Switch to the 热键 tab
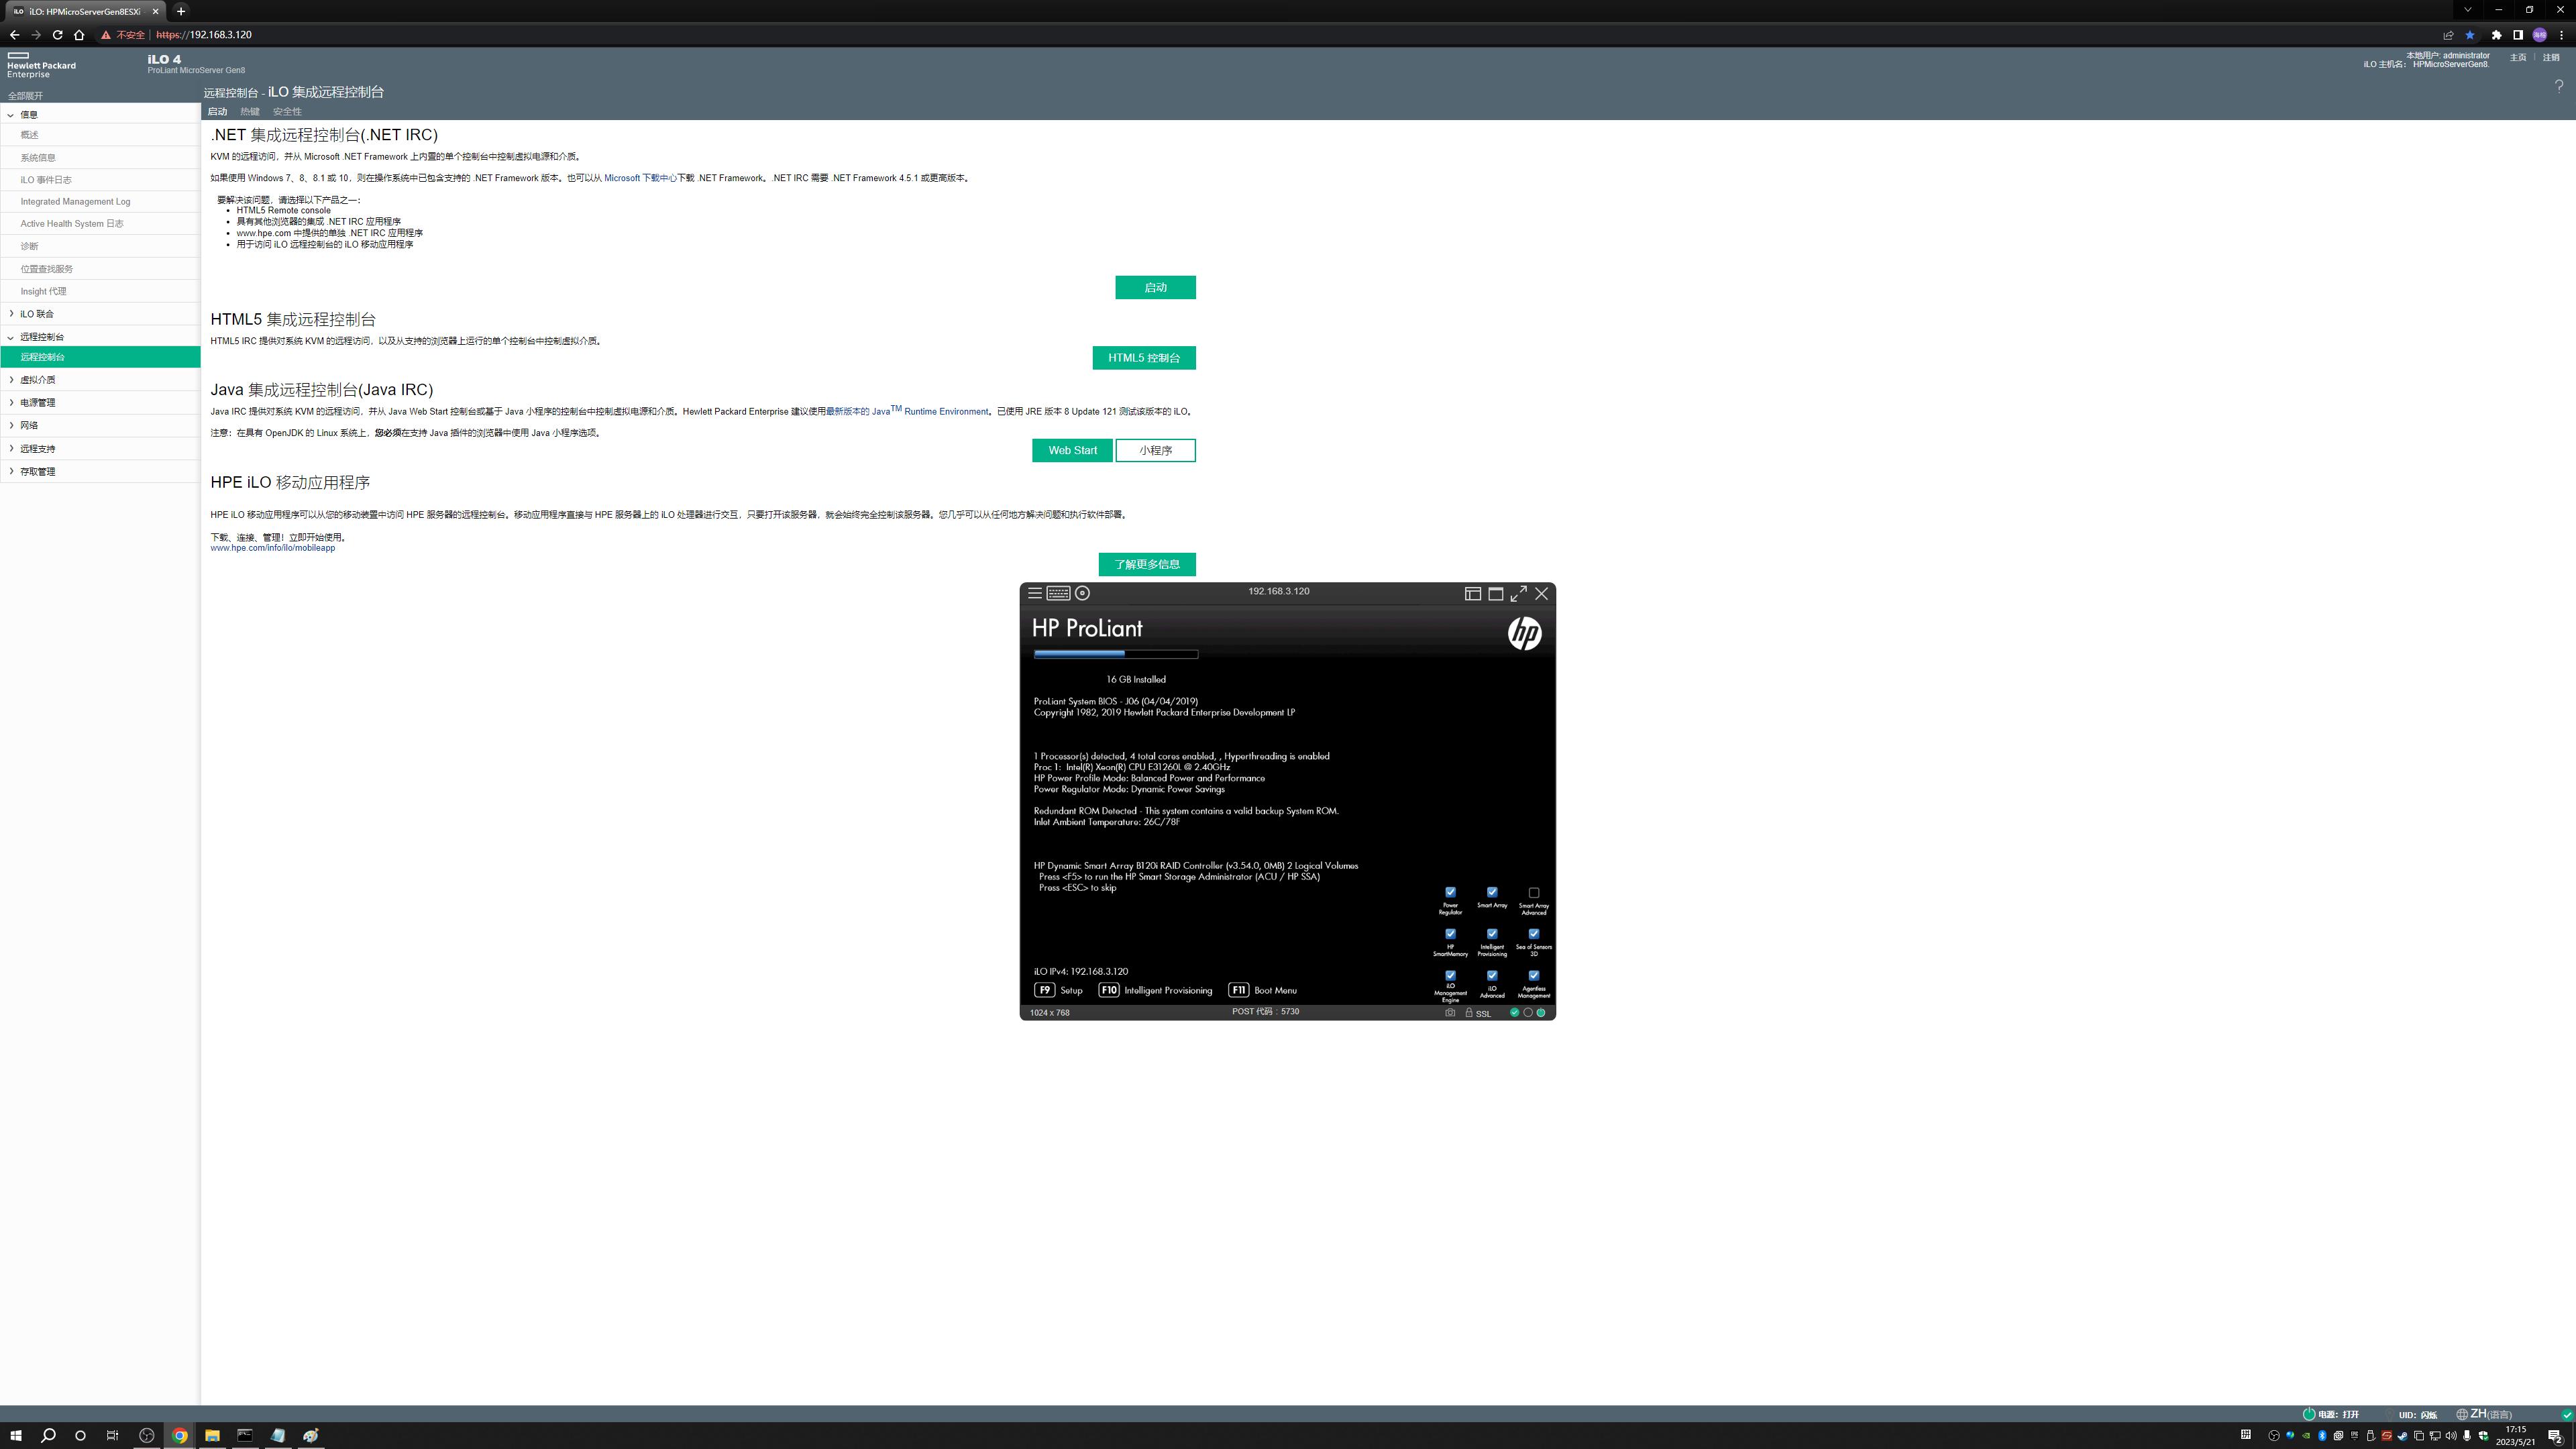 click(x=250, y=112)
